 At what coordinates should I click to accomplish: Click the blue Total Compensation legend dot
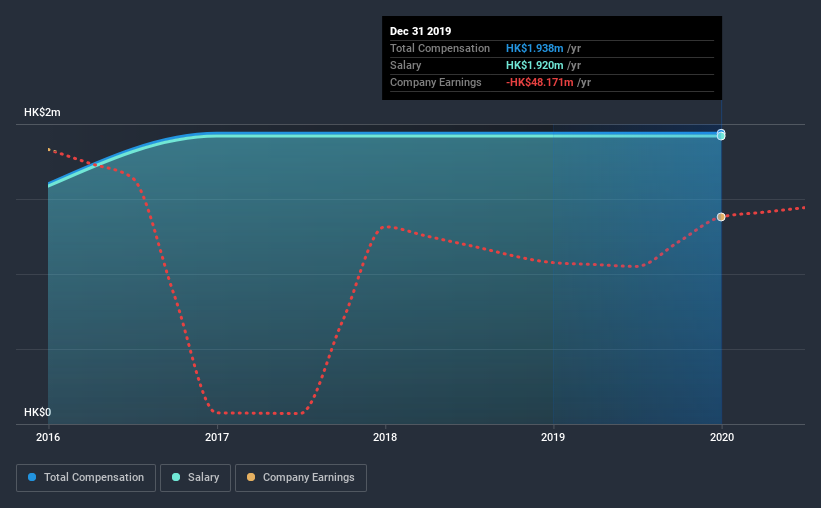point(32,477)
